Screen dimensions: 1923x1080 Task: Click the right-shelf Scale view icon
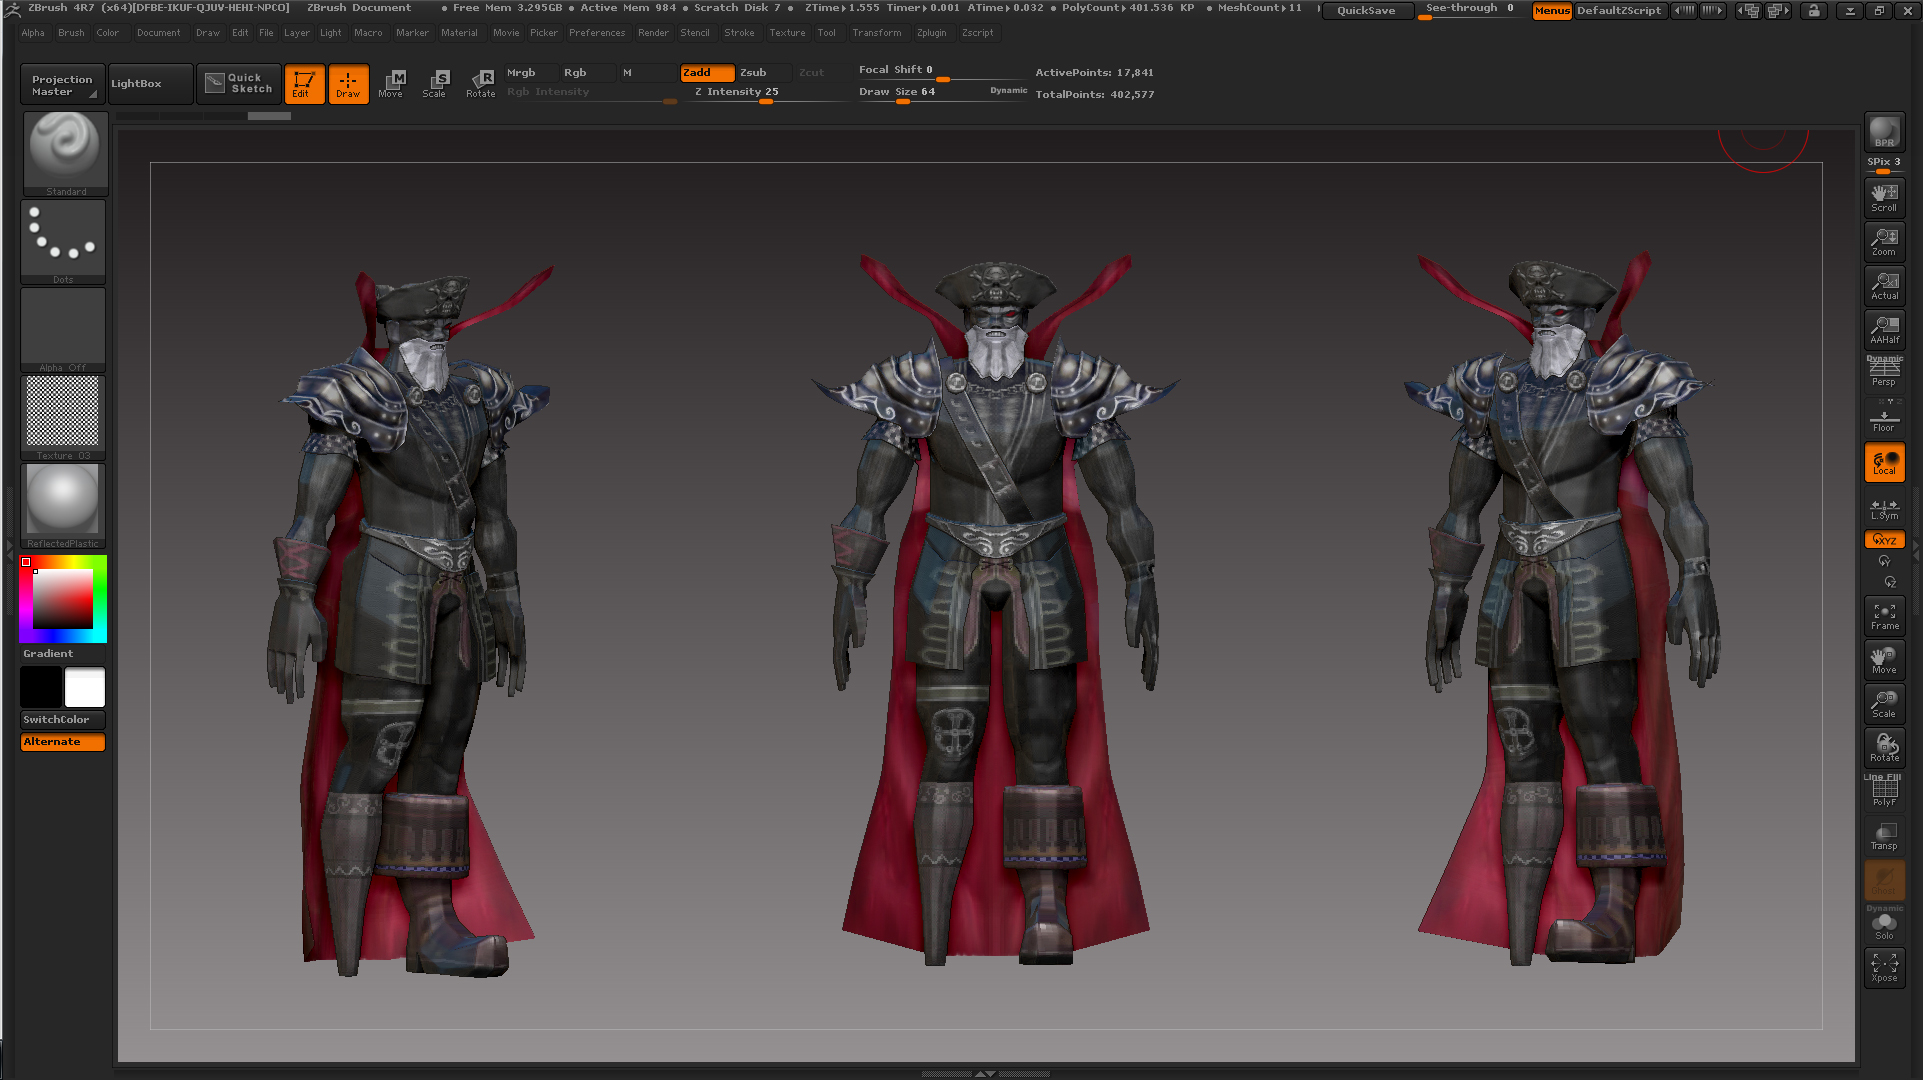pyautogui.click(x=1884, y=704)
